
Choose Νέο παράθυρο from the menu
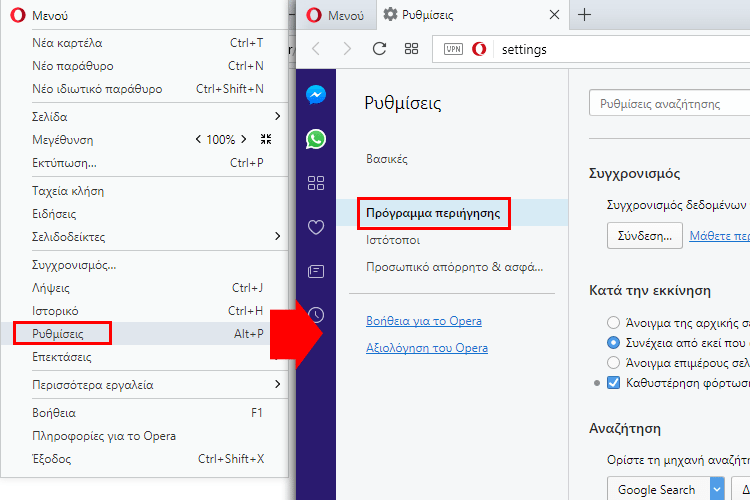click(144, 66)
